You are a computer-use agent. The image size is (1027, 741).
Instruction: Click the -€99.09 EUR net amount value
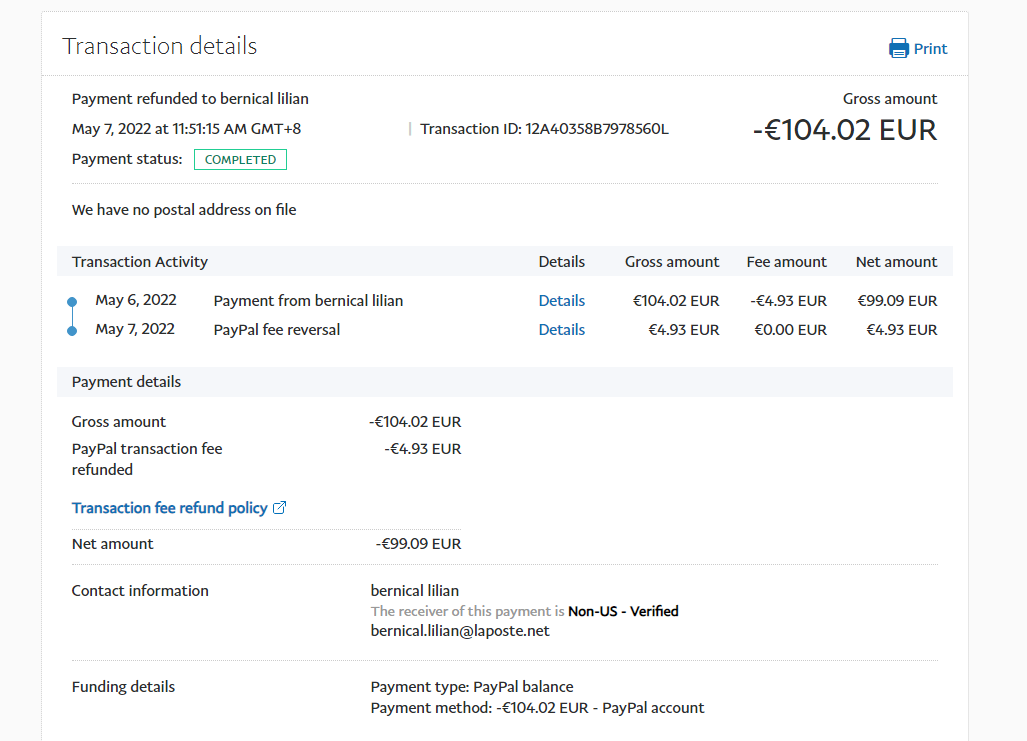[x=418, y=544]
